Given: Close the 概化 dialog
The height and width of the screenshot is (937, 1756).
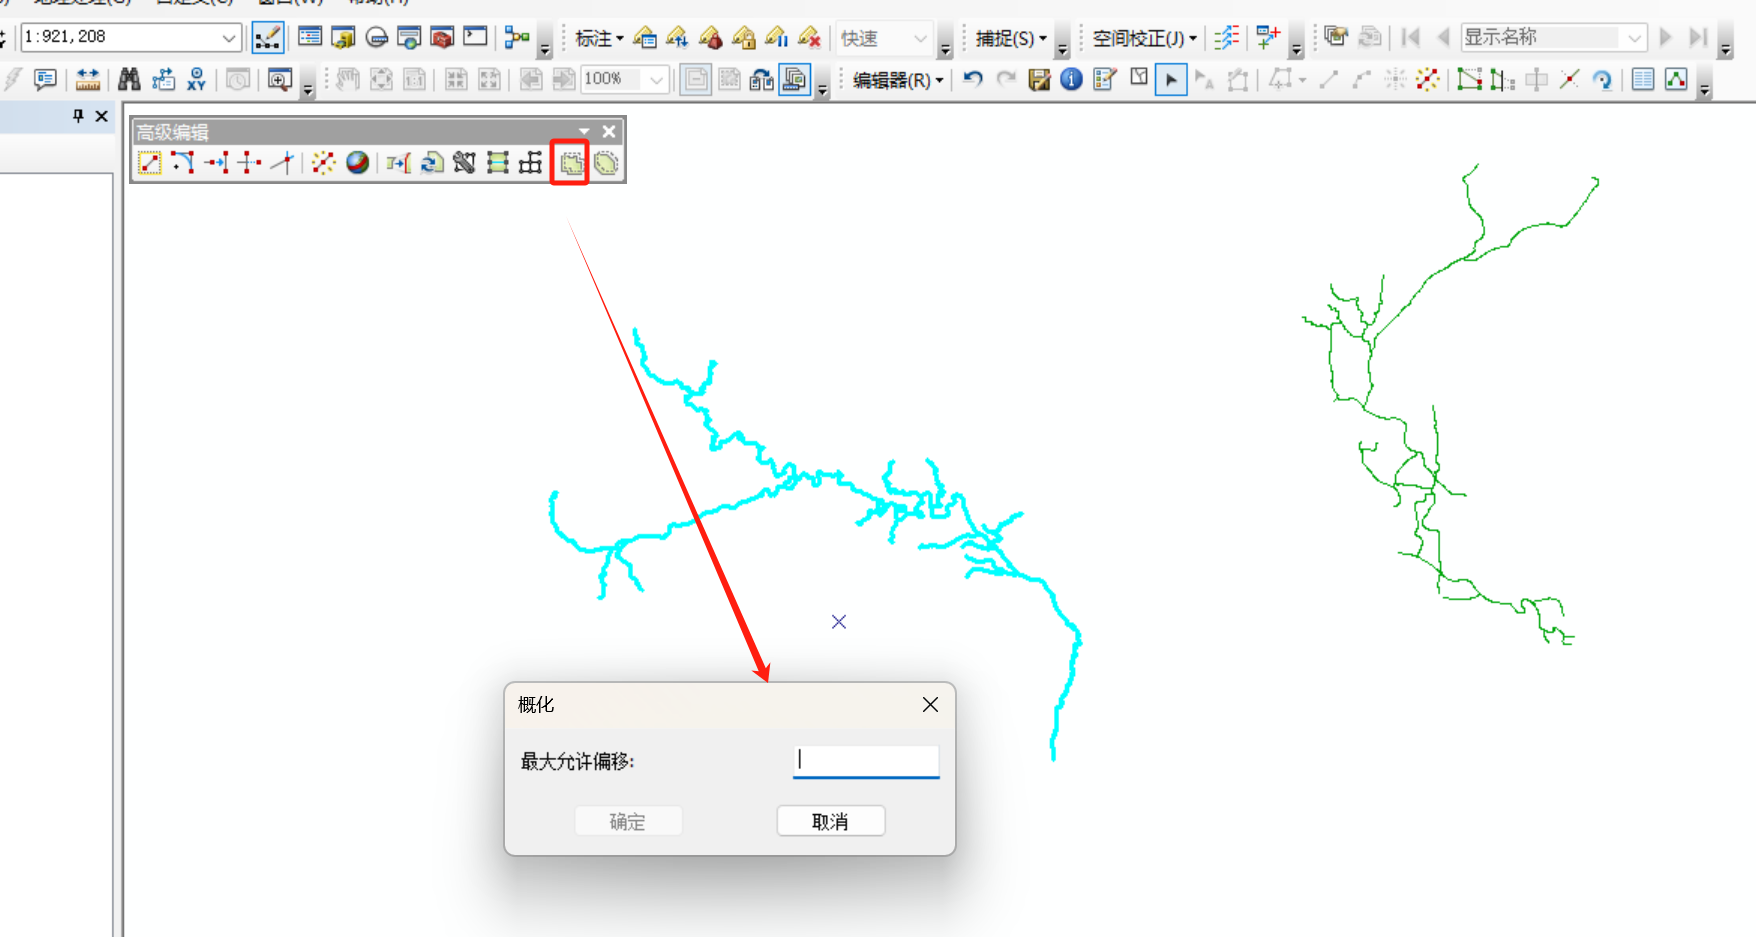Looking at the screenshot, I should (x=930, y=704).
